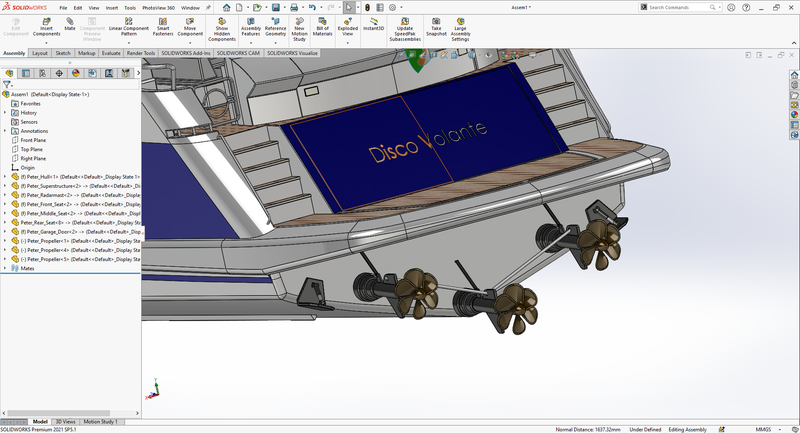
Task: Click the Home welcome icon
Action: pos(226,7)
